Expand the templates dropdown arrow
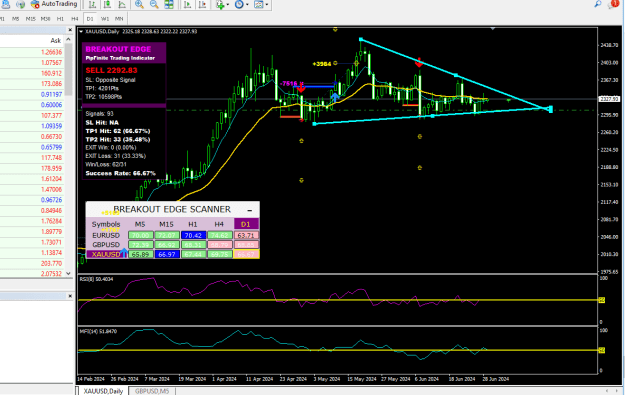This screenshot has width=625, height=395. pyautogui.click(x=267, y=5)
